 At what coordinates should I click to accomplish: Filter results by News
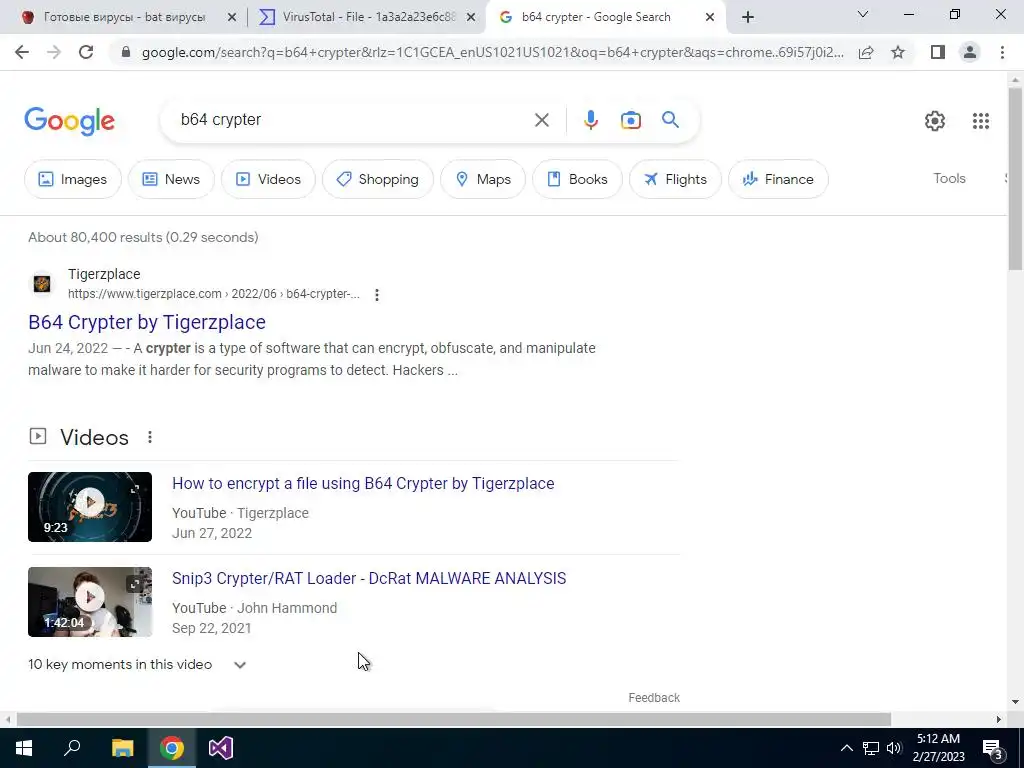pos(171,179)
